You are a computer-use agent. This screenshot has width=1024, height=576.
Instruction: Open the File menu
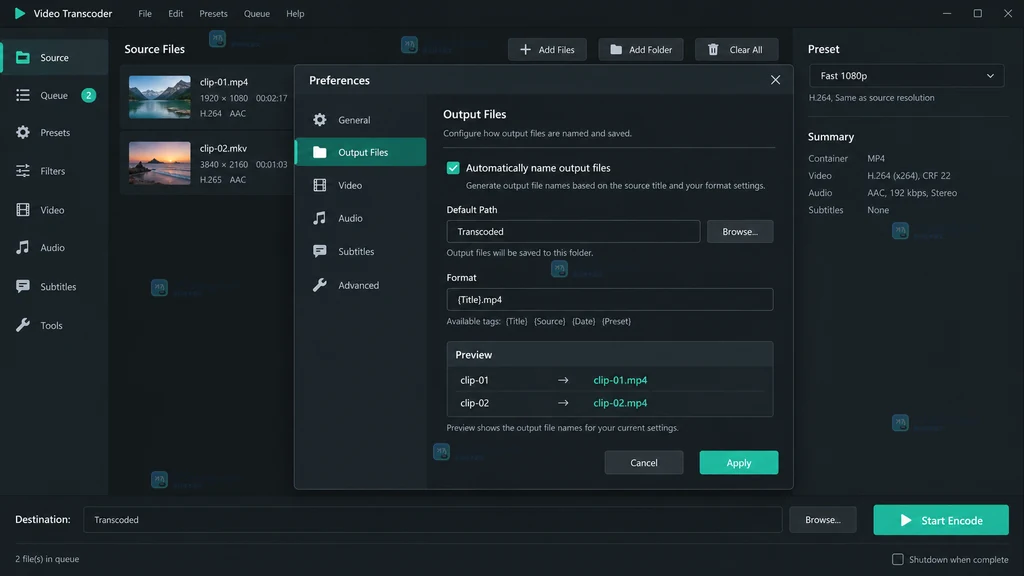(145, 14)
